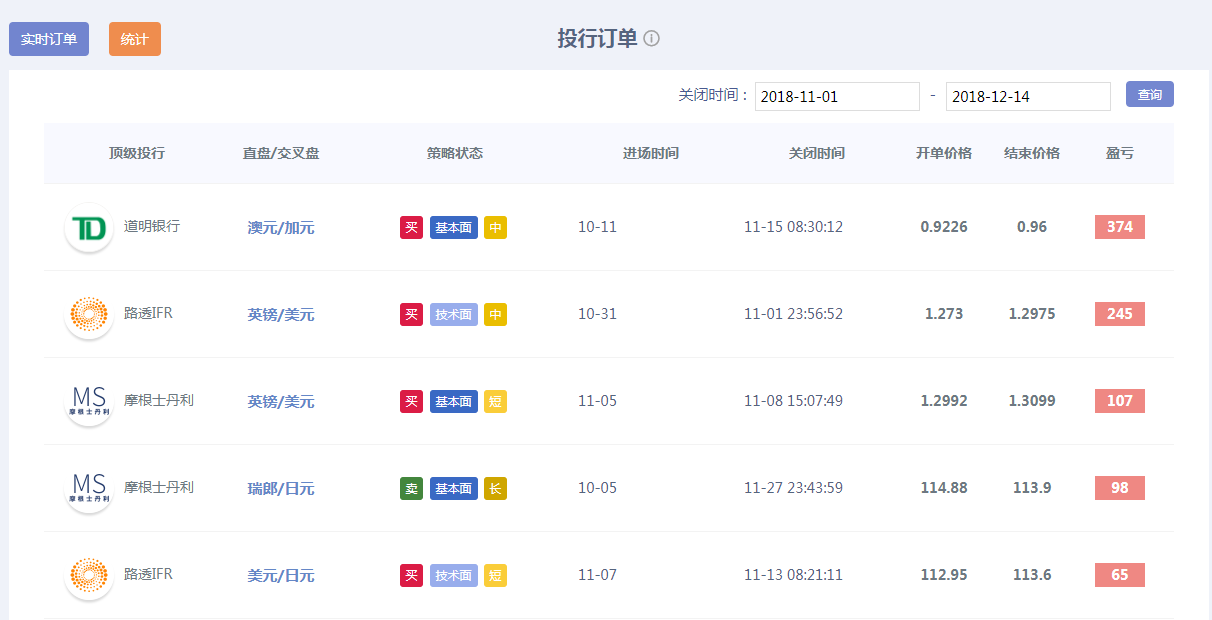Click 盈亏 column header

[1120, 153]
